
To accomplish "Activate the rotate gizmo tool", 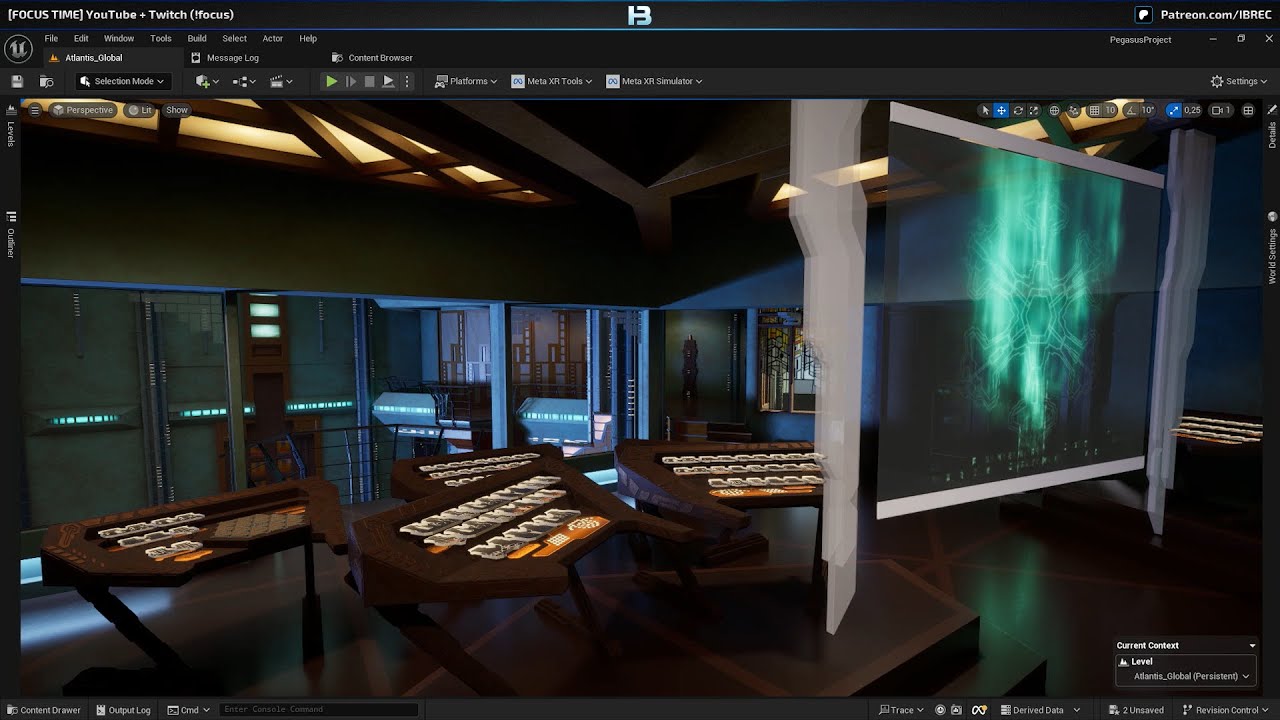I will 1018,110.
